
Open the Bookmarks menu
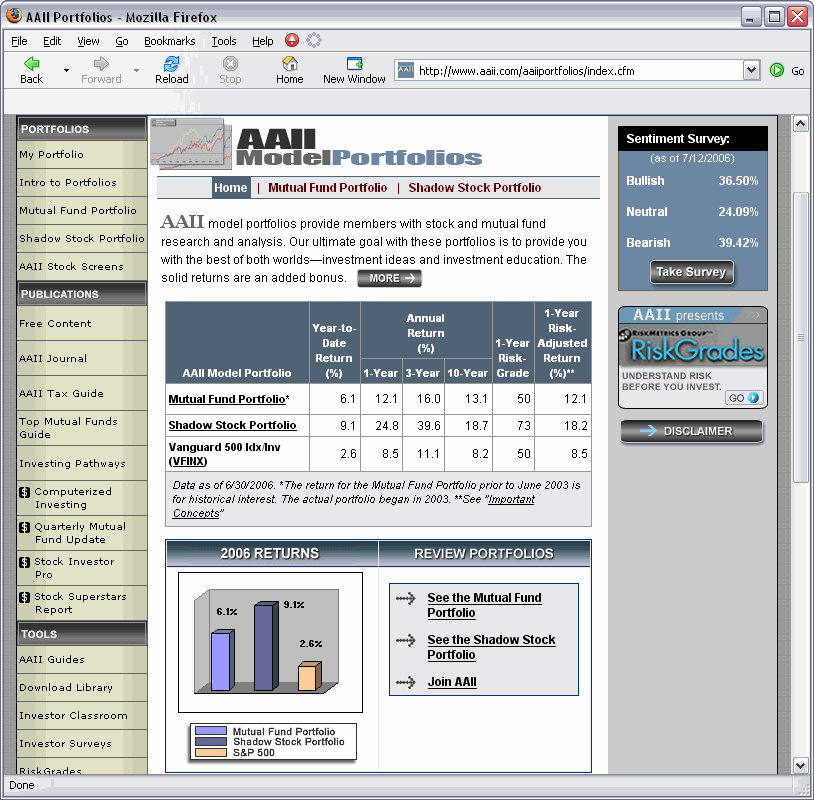(170, 41)
